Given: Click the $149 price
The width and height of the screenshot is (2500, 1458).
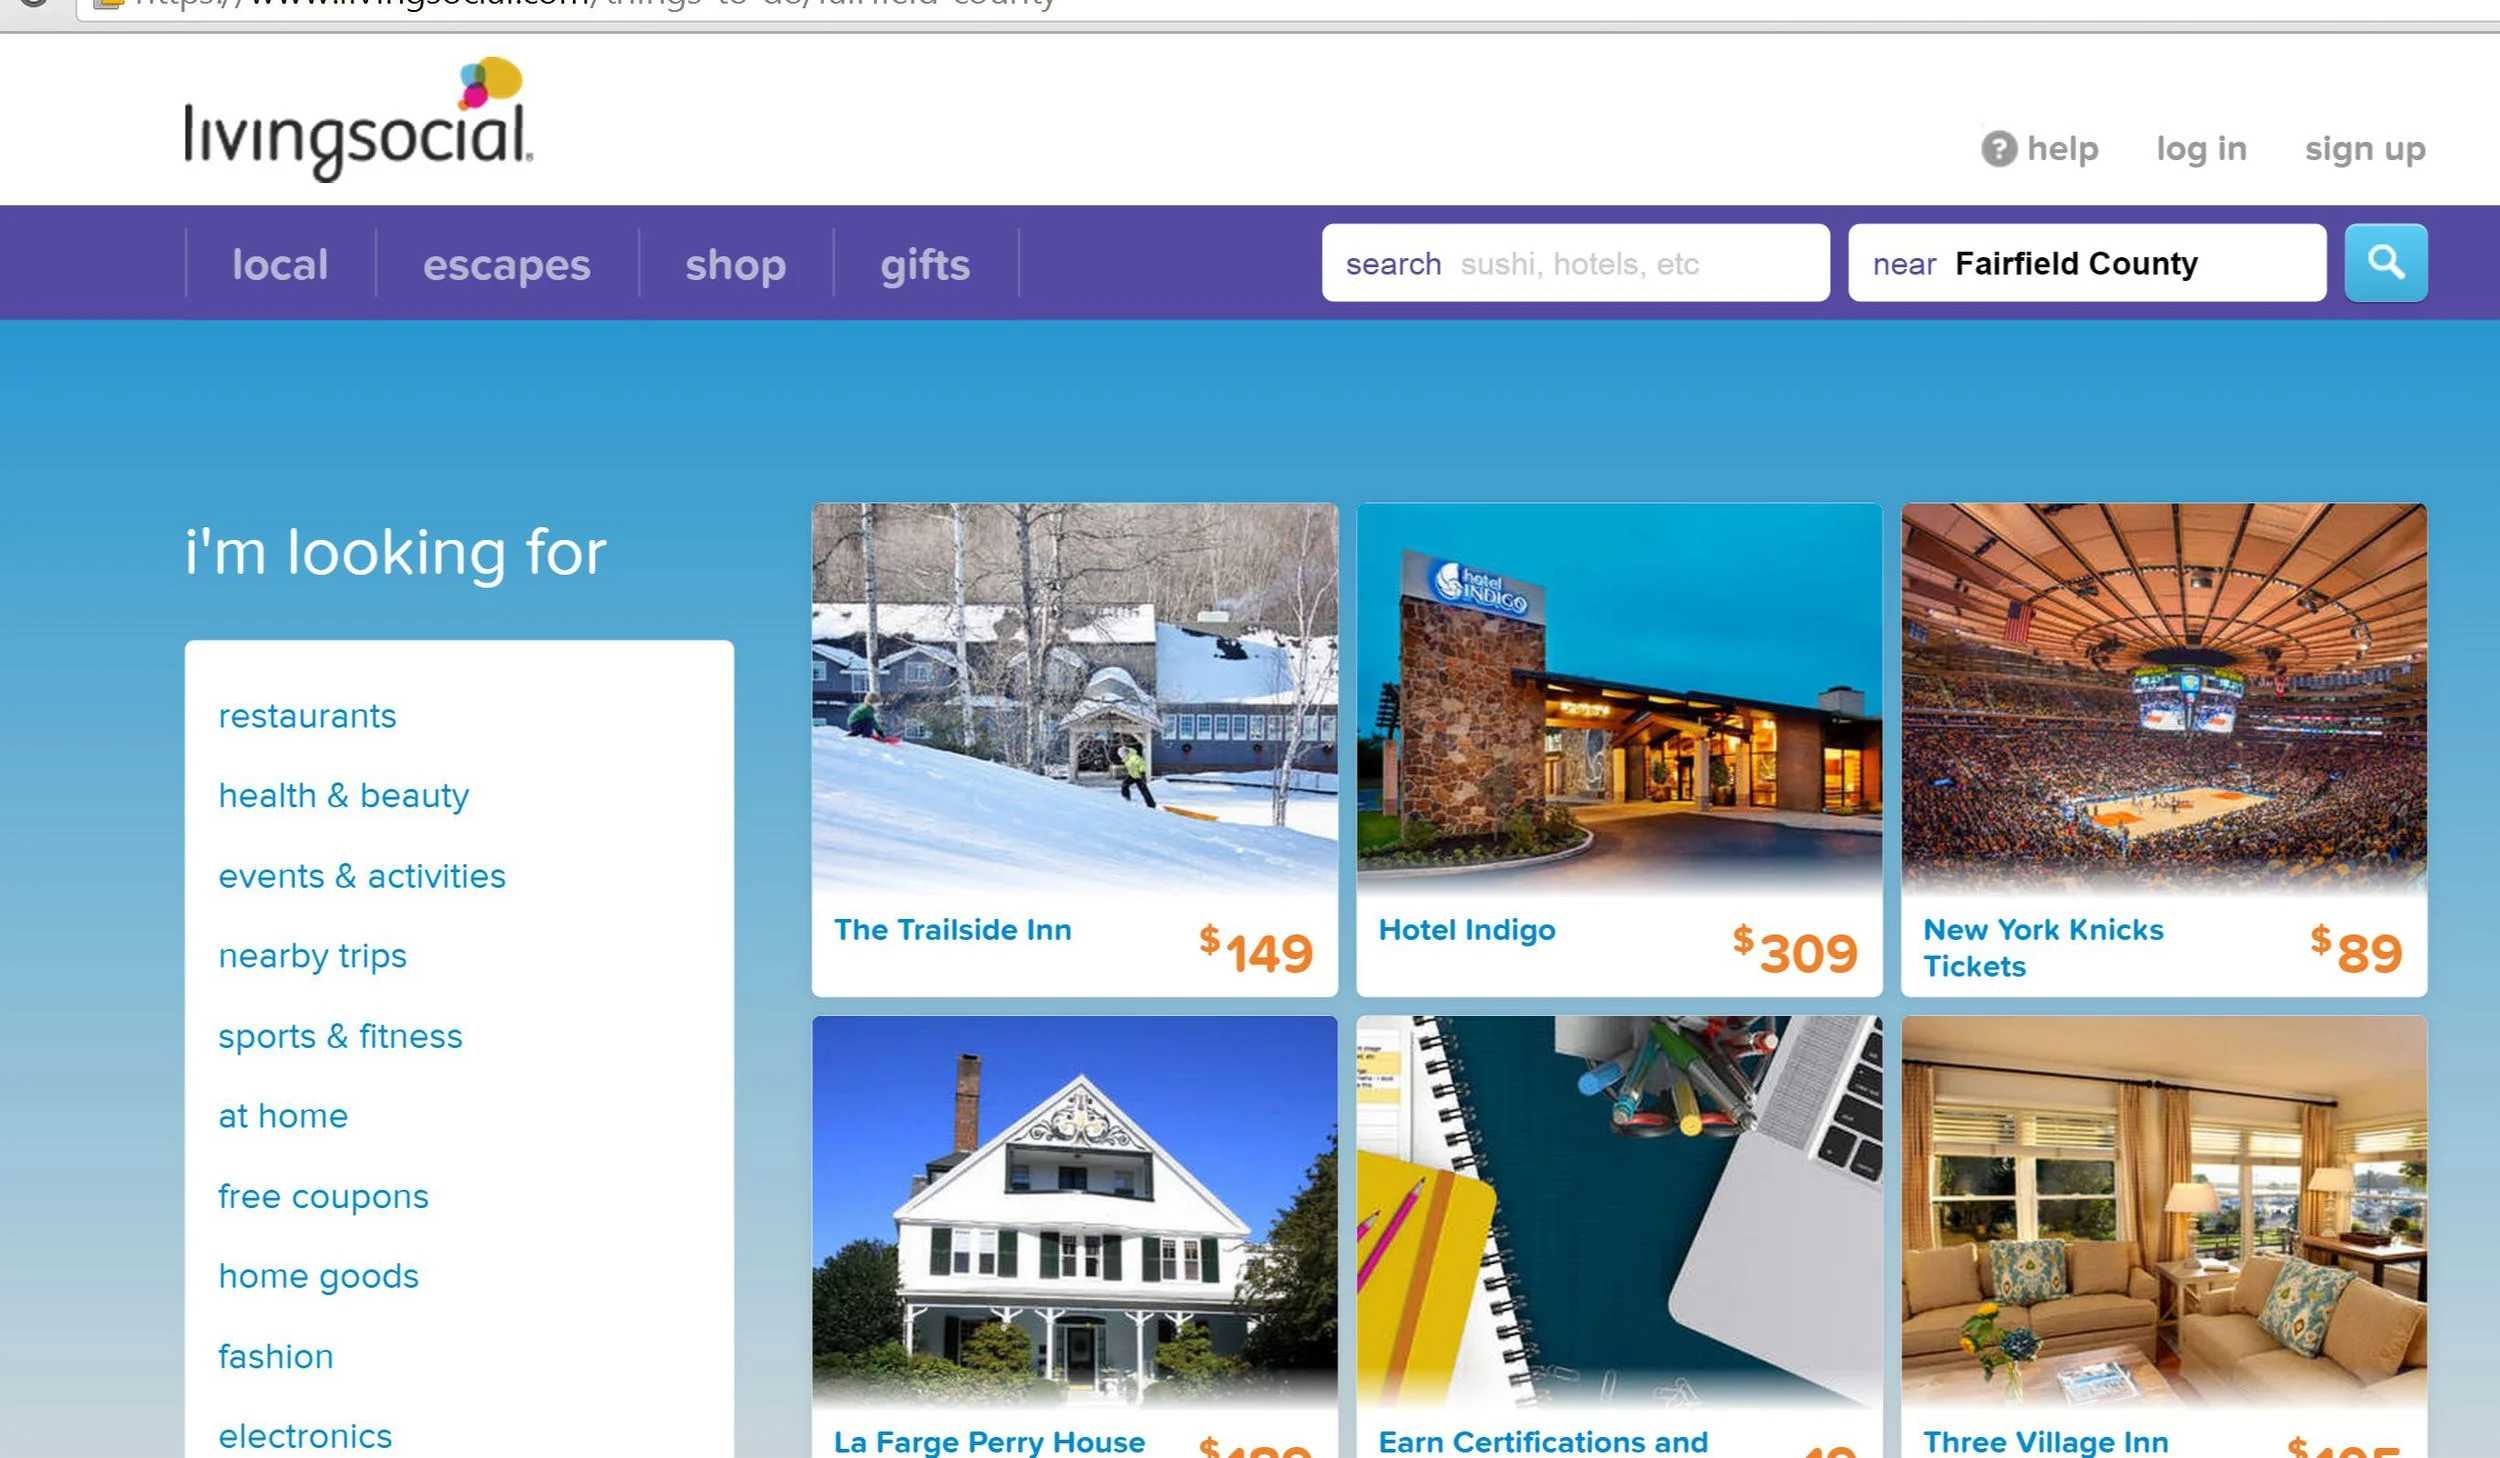Looking at the screenshot, I should click(1256, 950).
